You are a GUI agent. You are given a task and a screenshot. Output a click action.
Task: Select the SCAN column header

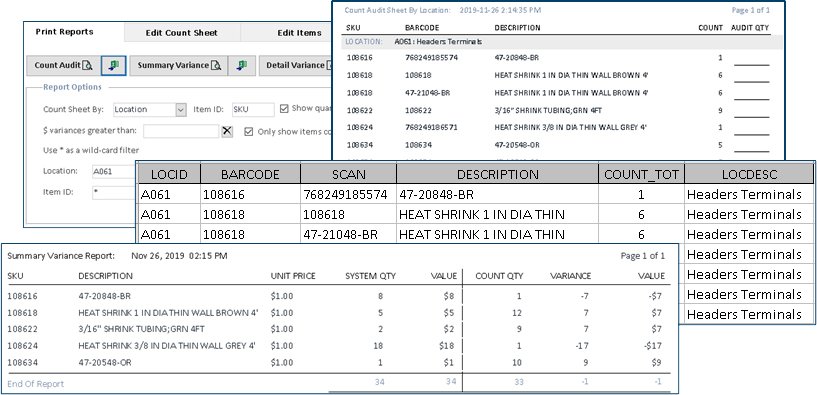tap(349, 174)
